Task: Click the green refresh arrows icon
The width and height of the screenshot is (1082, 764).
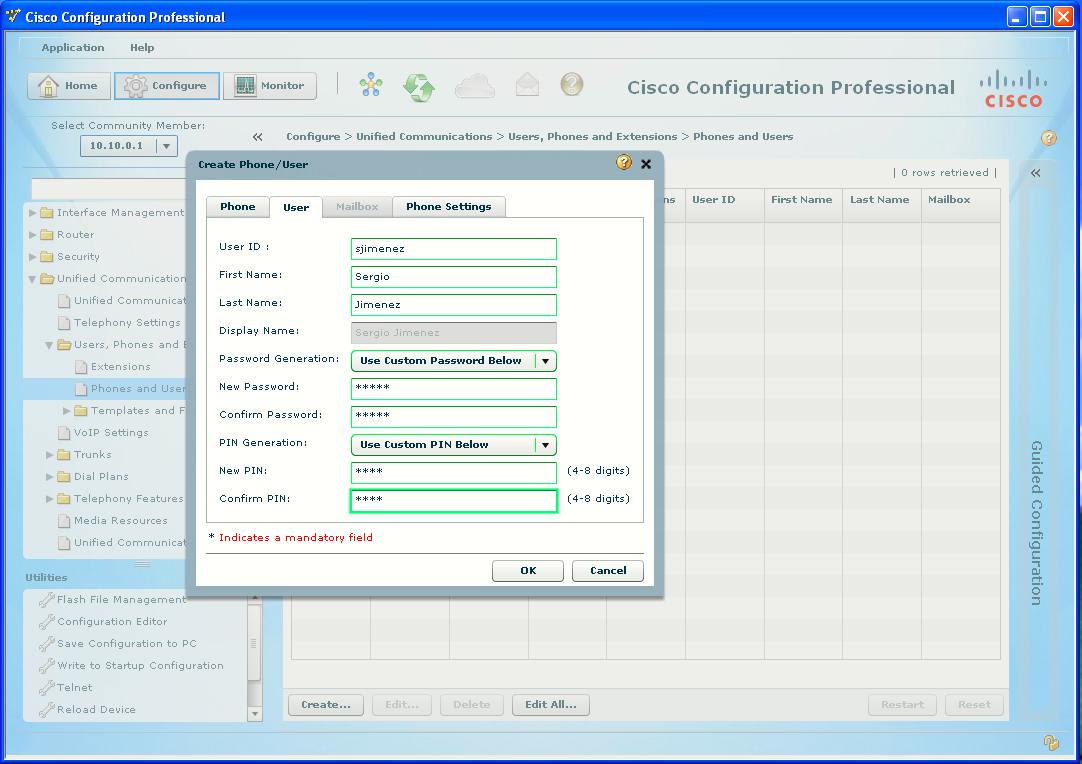Action: pos(419,87)
